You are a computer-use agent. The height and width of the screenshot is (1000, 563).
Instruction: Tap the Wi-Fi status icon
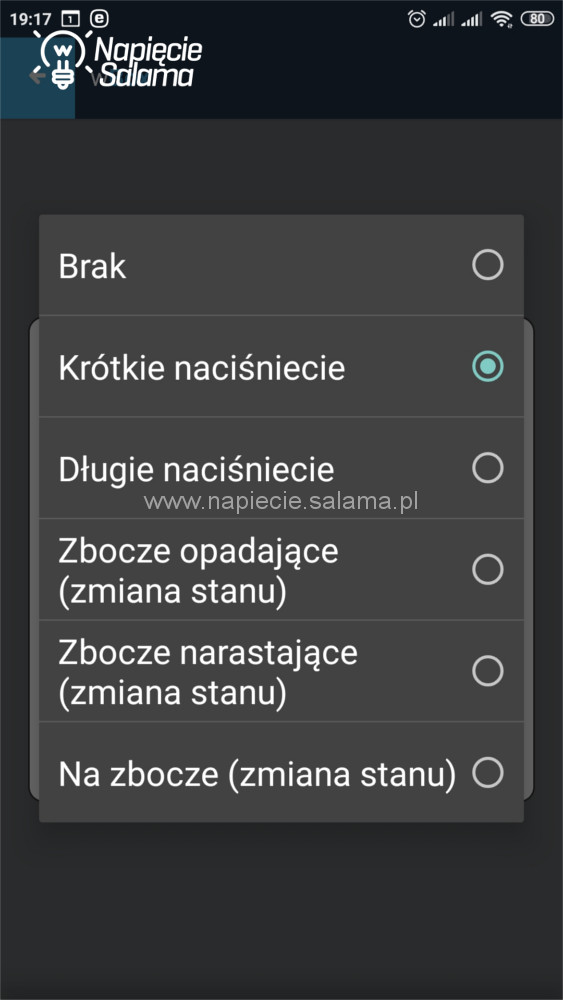pos(502,19)
